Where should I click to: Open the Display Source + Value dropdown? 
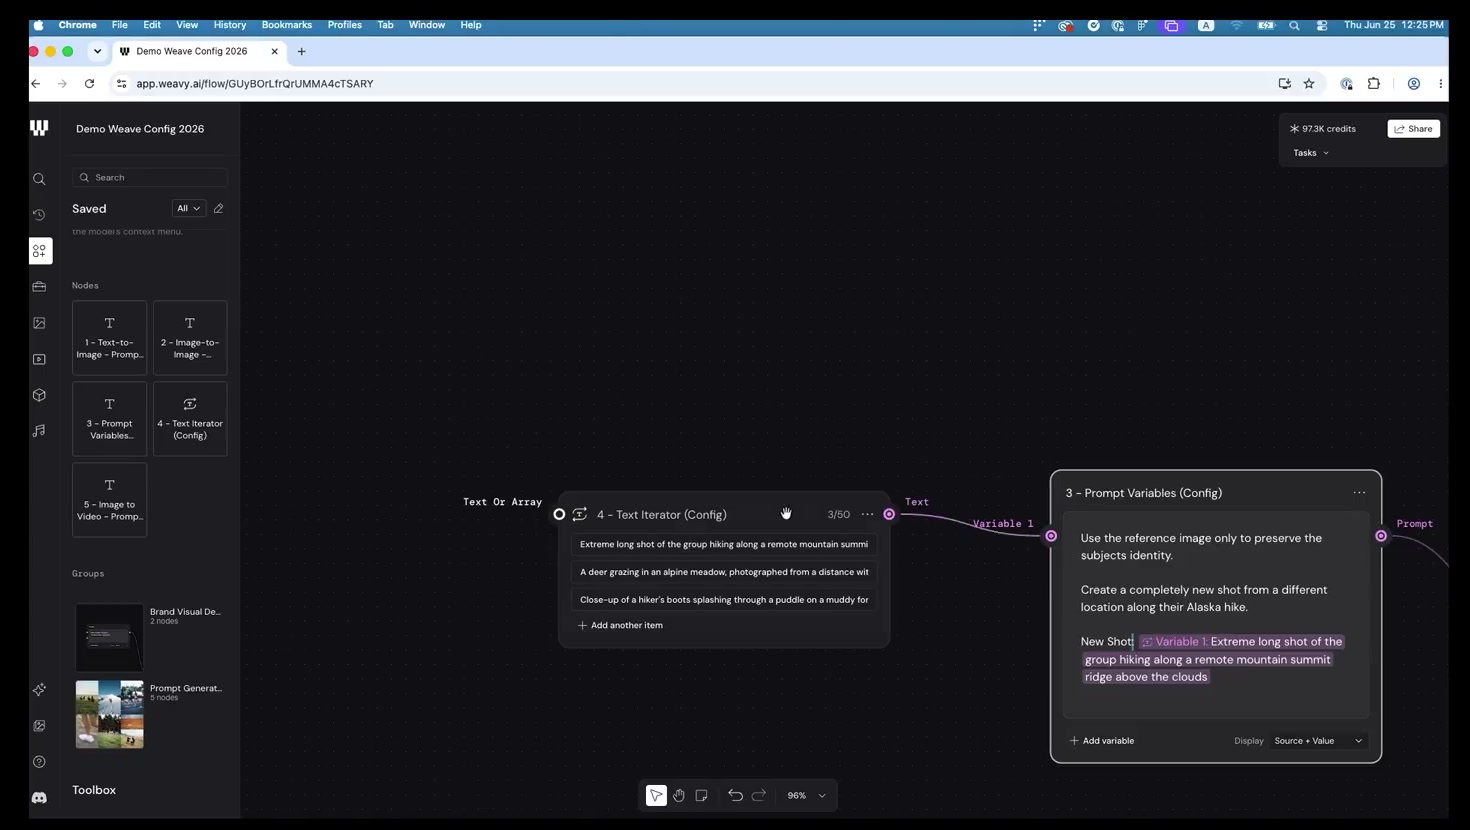[x=1318, y=741]
